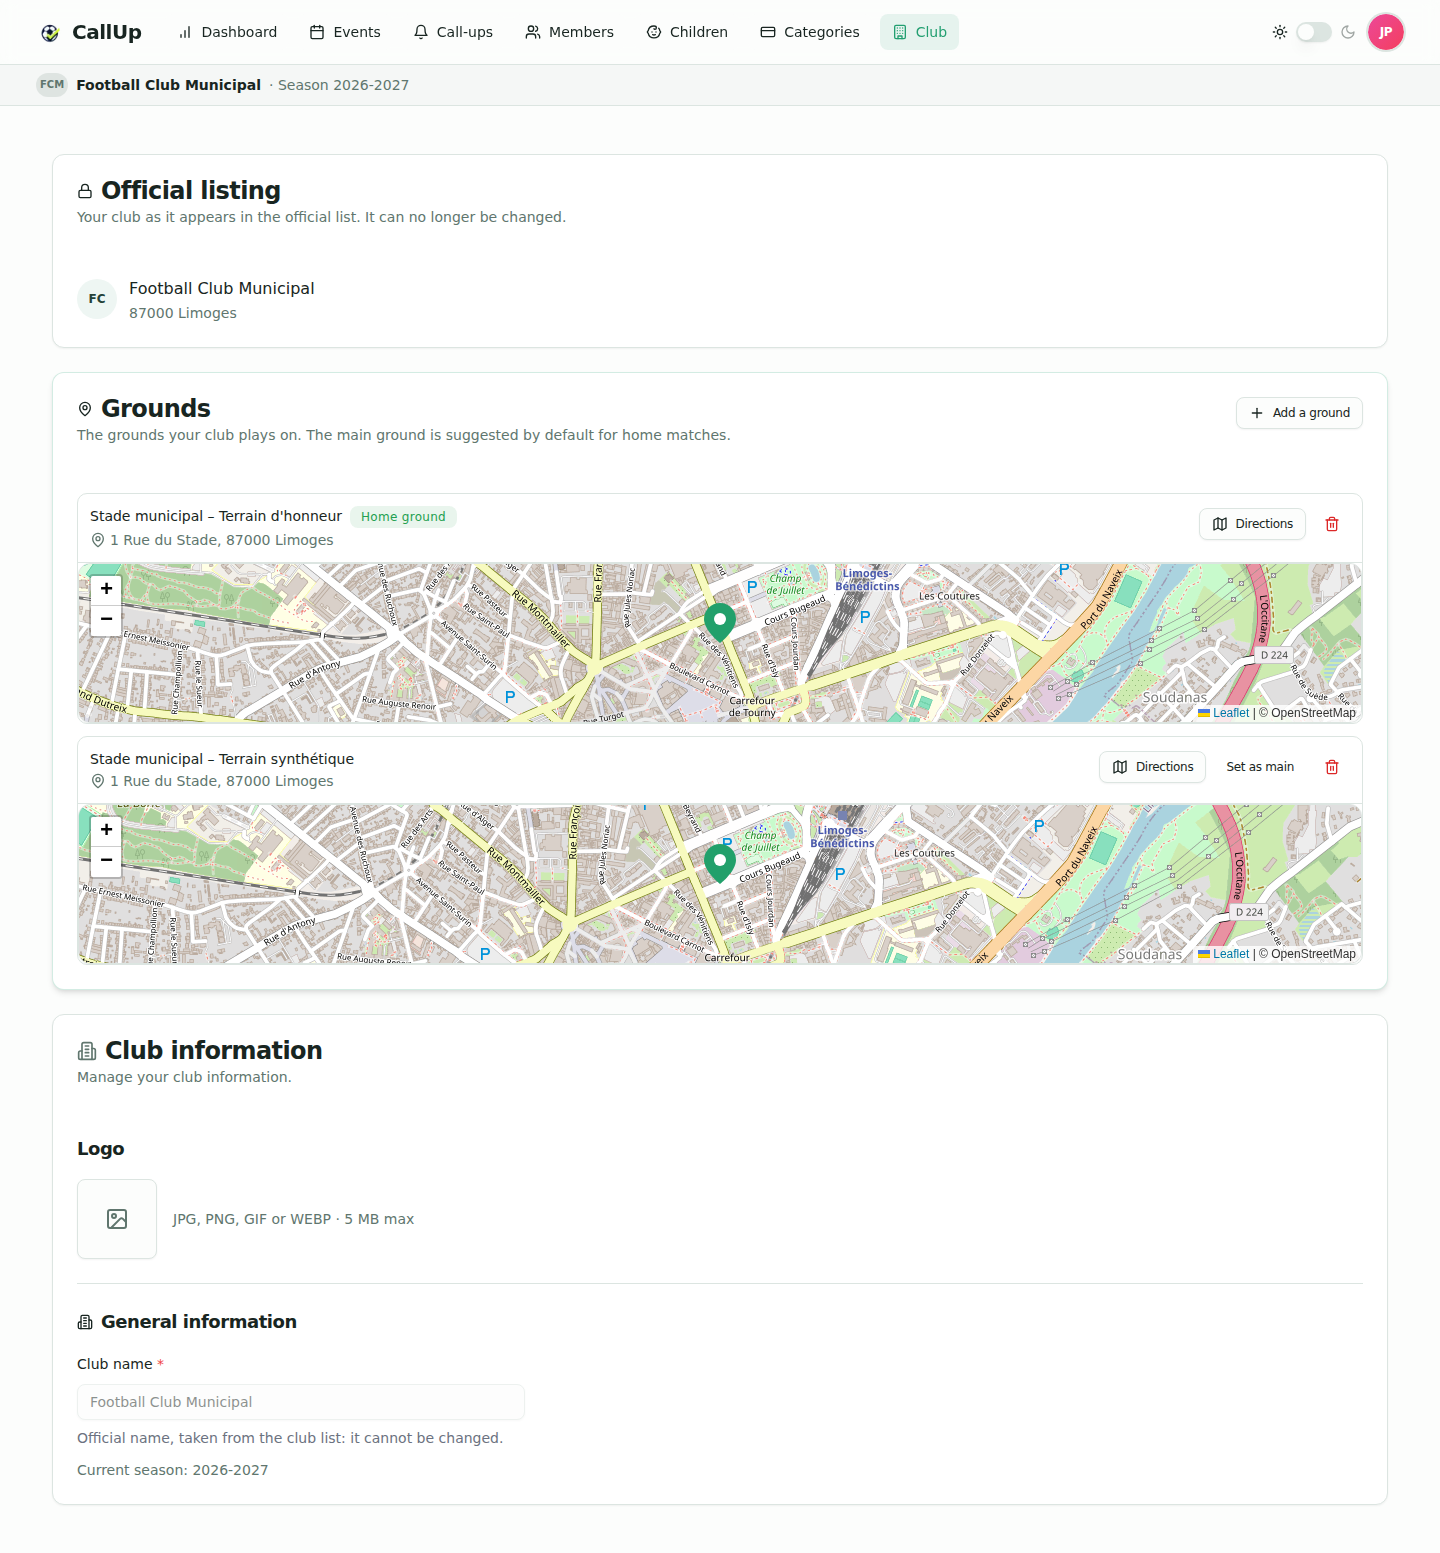Click the CallUp soccer ball logo
Image resolution: width=1440 pixels, height=1553 pixels.
50,33
